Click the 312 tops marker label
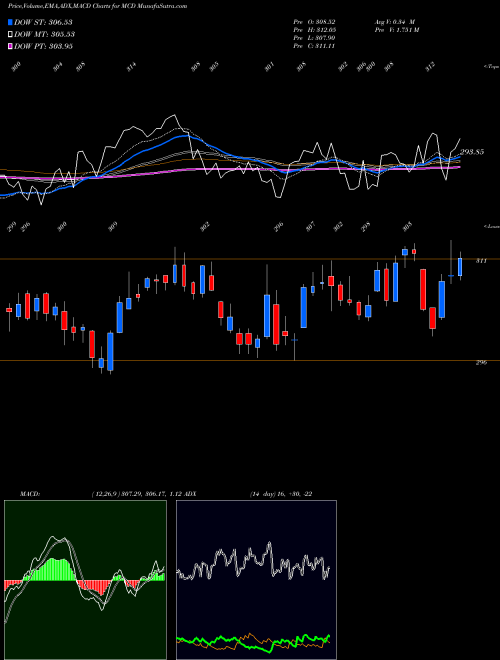The image size is (500, 660). pos(430,67)
